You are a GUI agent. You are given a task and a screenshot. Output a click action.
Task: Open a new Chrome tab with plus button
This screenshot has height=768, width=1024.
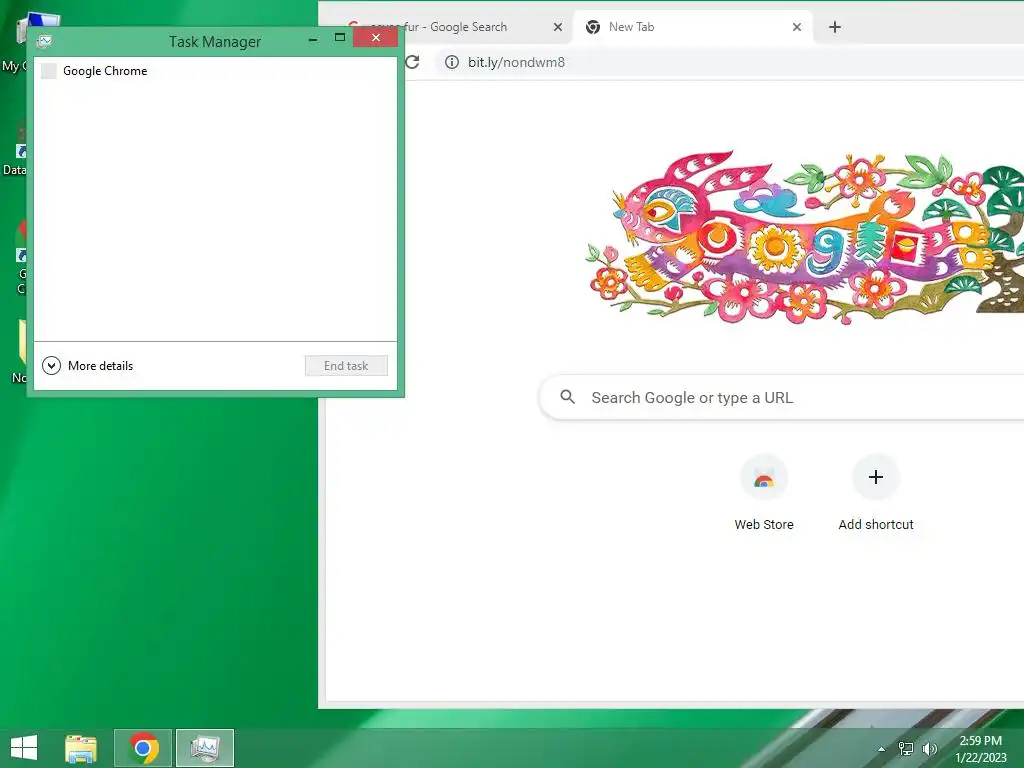point(835,27)
